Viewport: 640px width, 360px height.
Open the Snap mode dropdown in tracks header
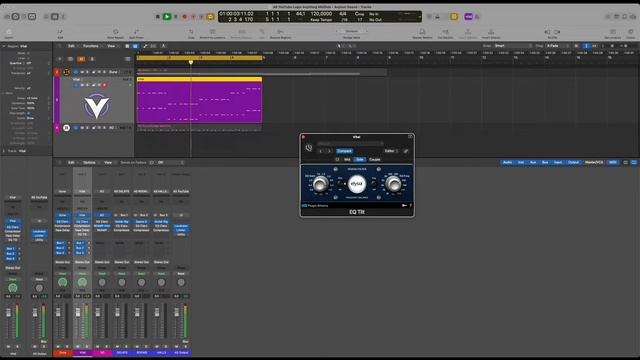tap(513, 46)
